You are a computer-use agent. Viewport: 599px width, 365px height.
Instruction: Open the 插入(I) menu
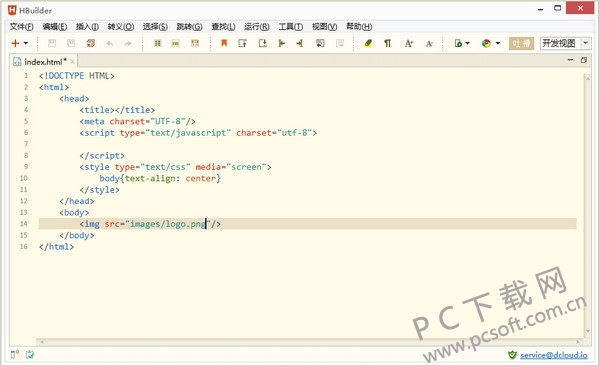click(x=87, y=26)
